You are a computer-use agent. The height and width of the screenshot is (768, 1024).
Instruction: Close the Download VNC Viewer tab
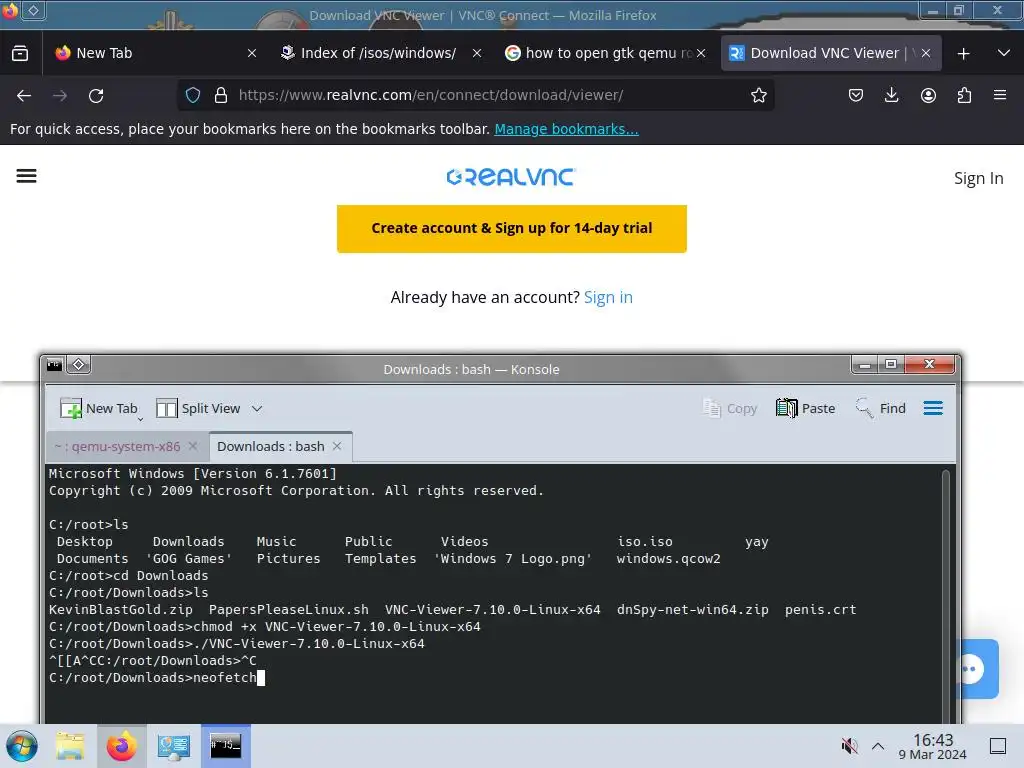point(925,53)
